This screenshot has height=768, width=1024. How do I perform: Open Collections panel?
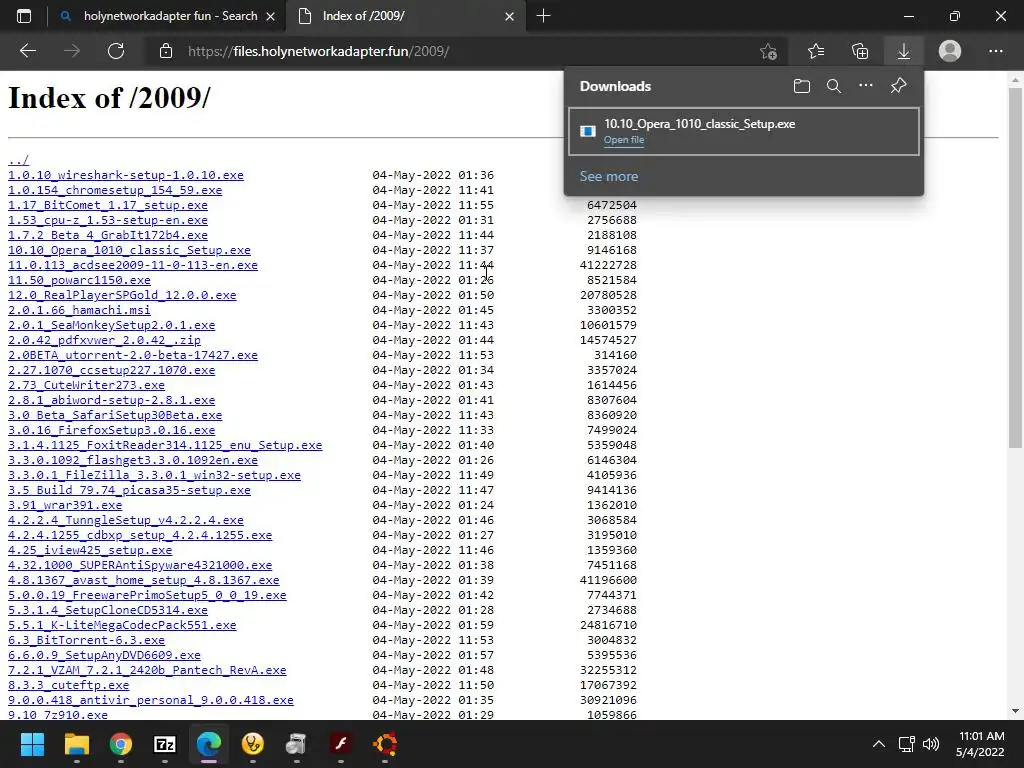click(x=860, y=51)
